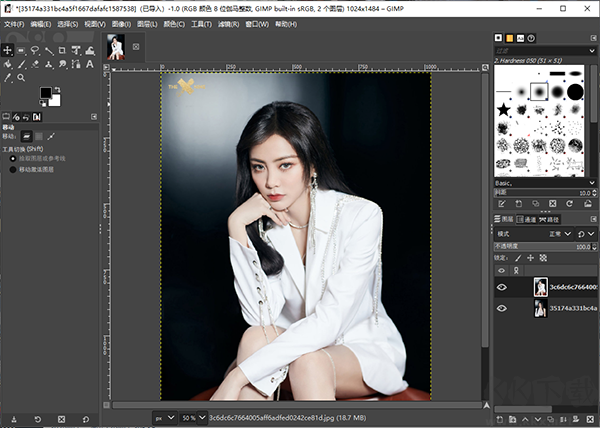Activate the Paintbrush tool
This screenshot has height=428, width=600.
pos(22,64)
